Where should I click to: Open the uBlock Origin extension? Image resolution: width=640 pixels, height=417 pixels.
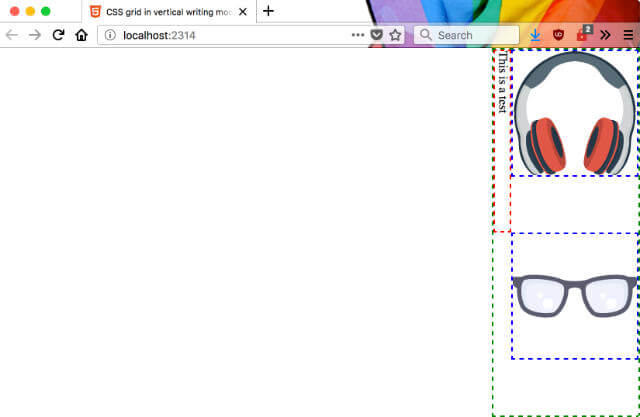click(559, 35)
